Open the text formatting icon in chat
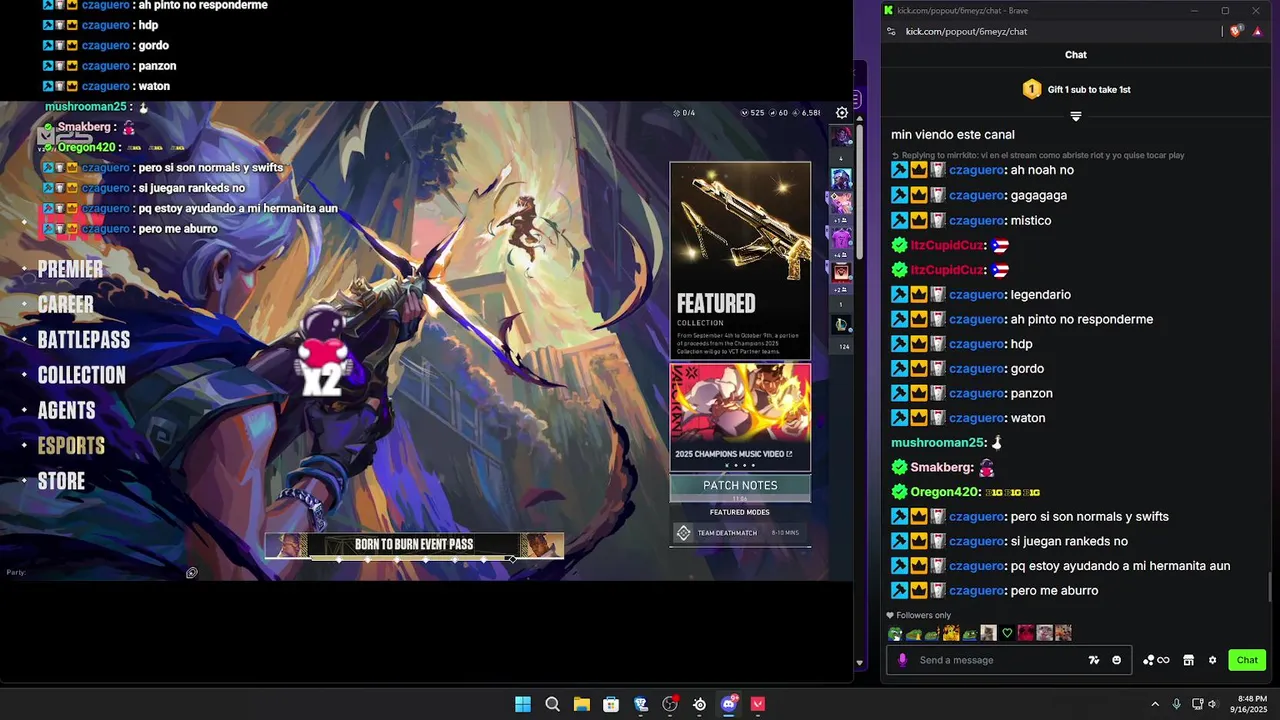 click(x=1094, y=660)
